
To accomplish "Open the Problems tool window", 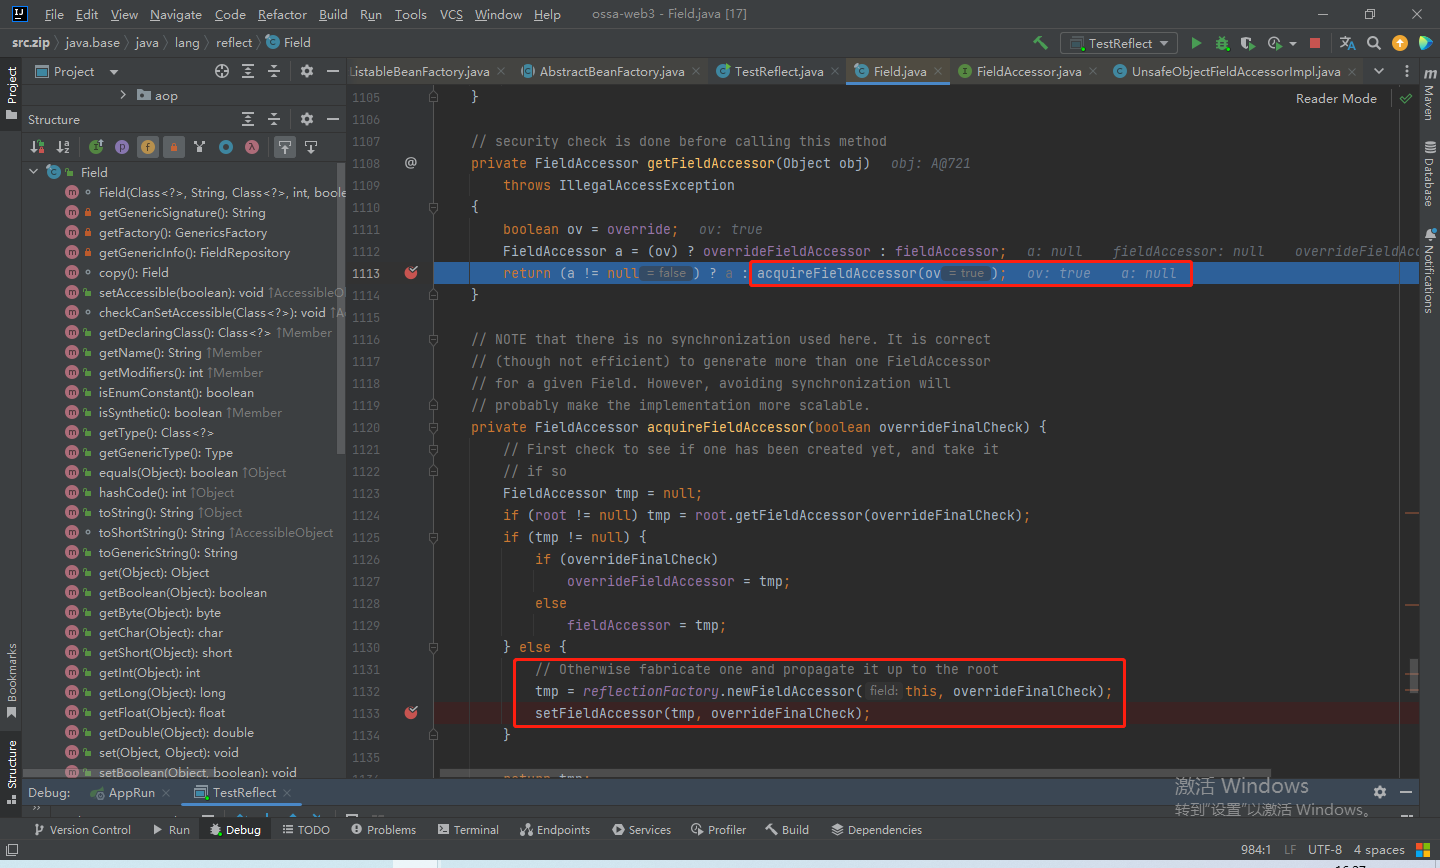I will 383,829.
